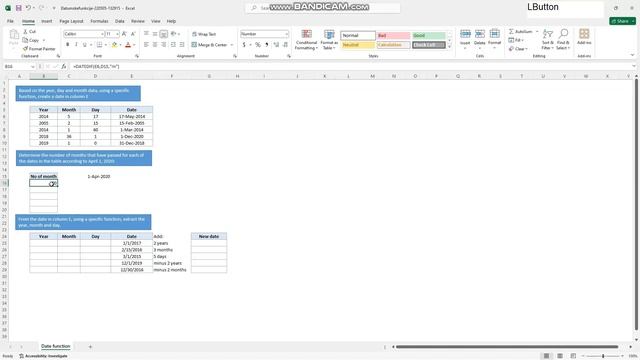640x360 pixels.
Task: Increase indent in Alignment group
Action: (182, 44)
